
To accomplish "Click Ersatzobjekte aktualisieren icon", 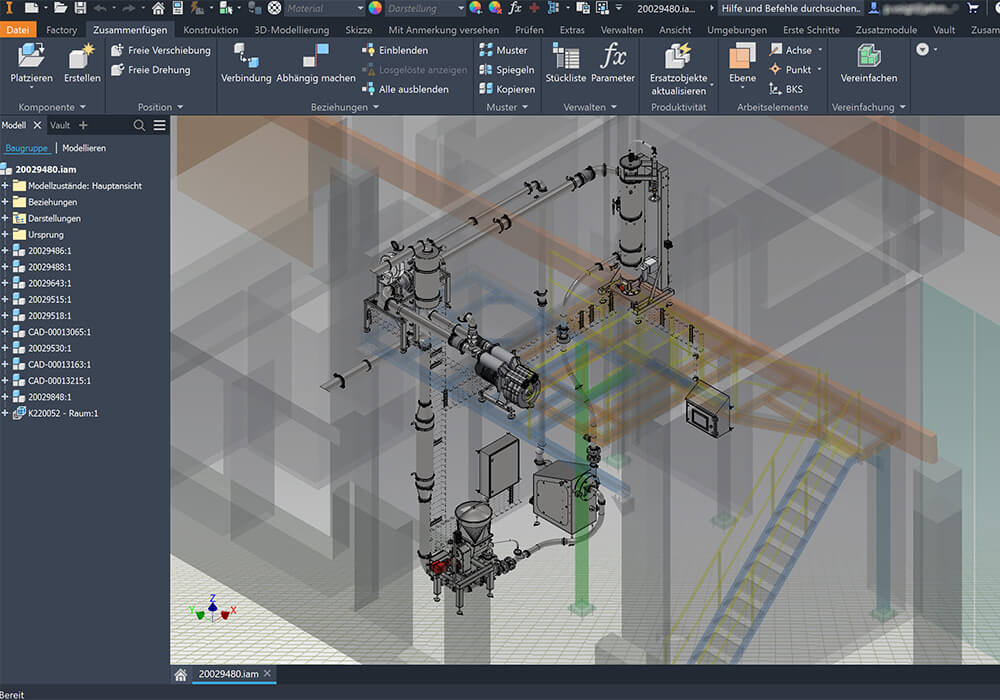I will [678, 56].
